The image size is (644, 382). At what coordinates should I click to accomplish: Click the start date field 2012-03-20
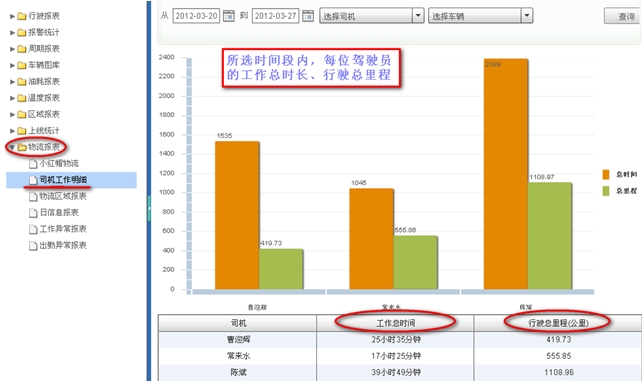(196, 16)
